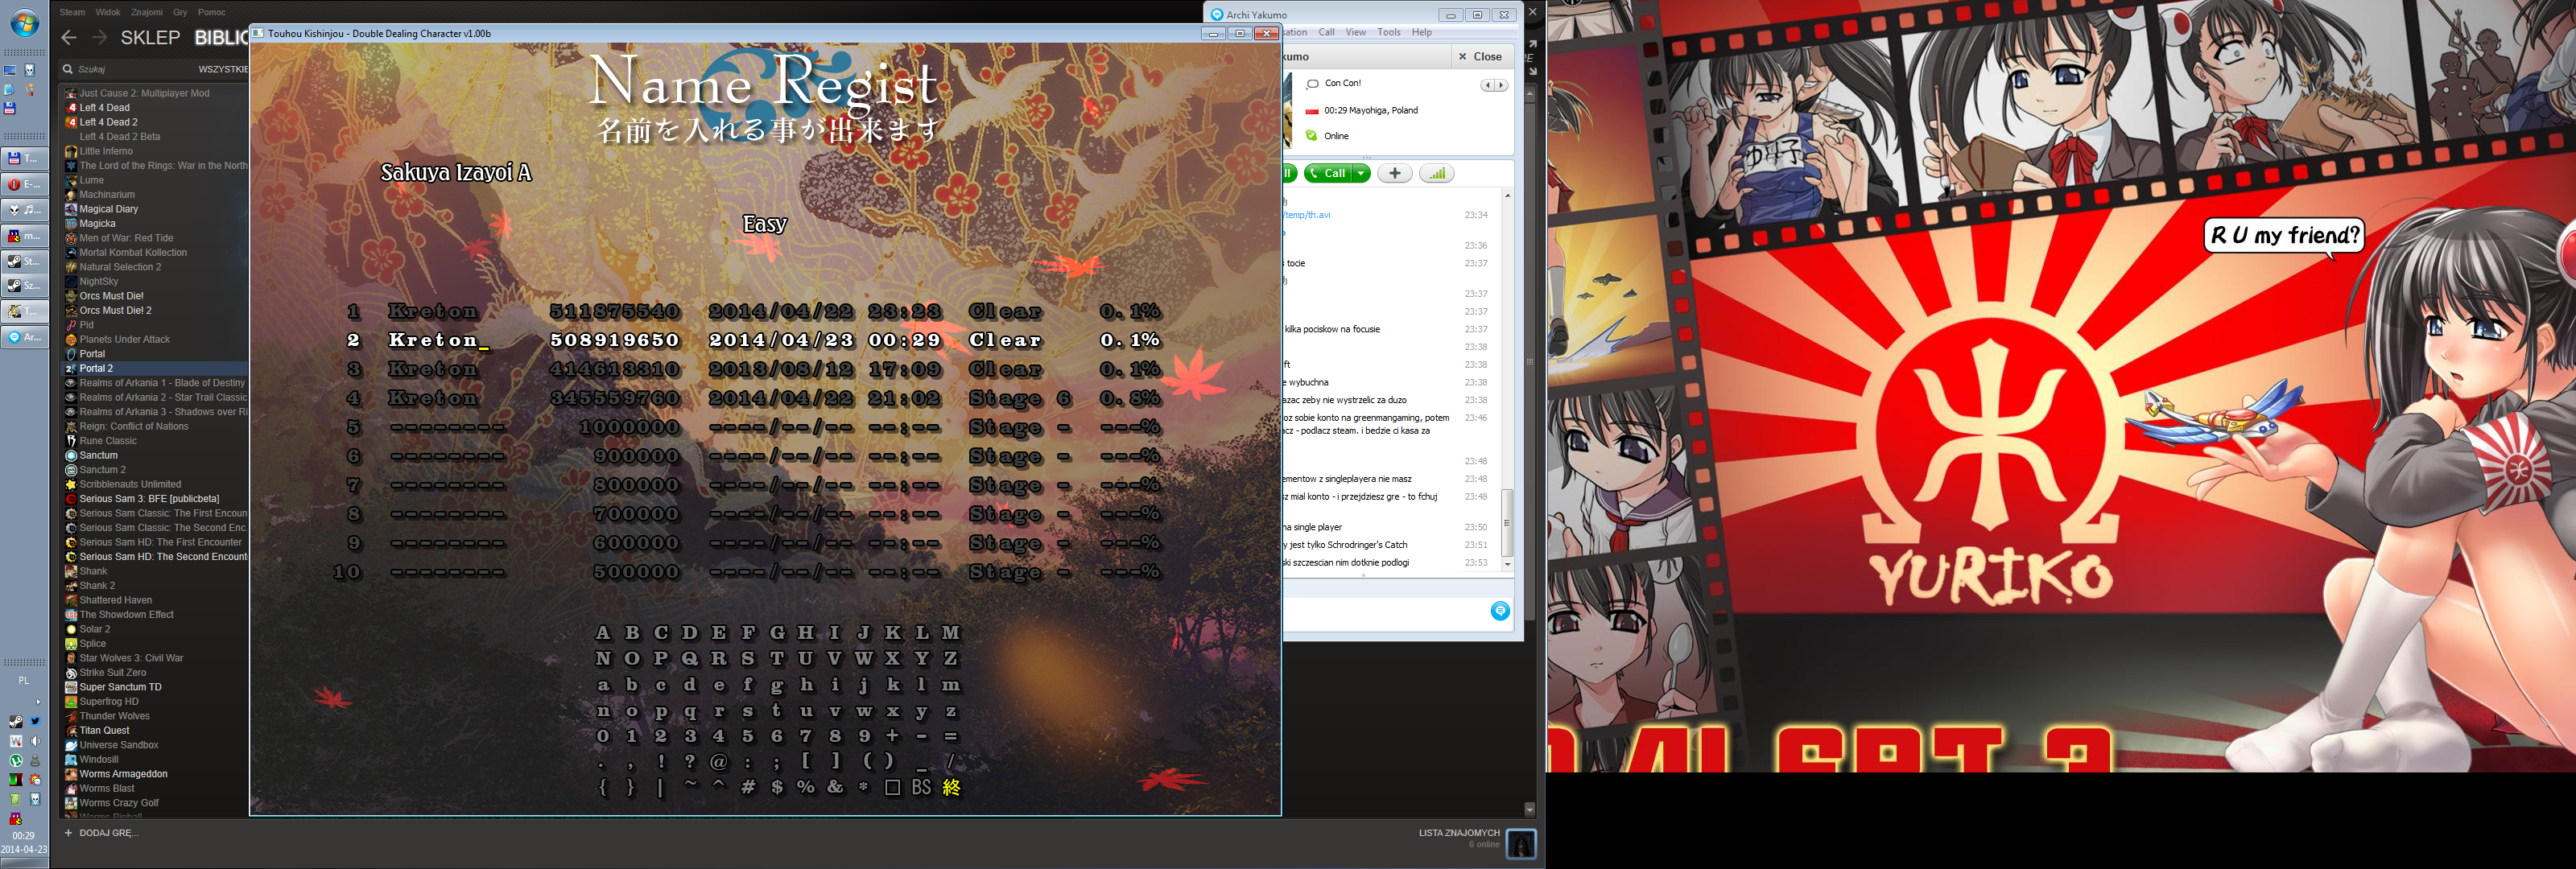Select BS backspace in the name entry grid
Screen dimensions: 2576x869
point(921,787)
